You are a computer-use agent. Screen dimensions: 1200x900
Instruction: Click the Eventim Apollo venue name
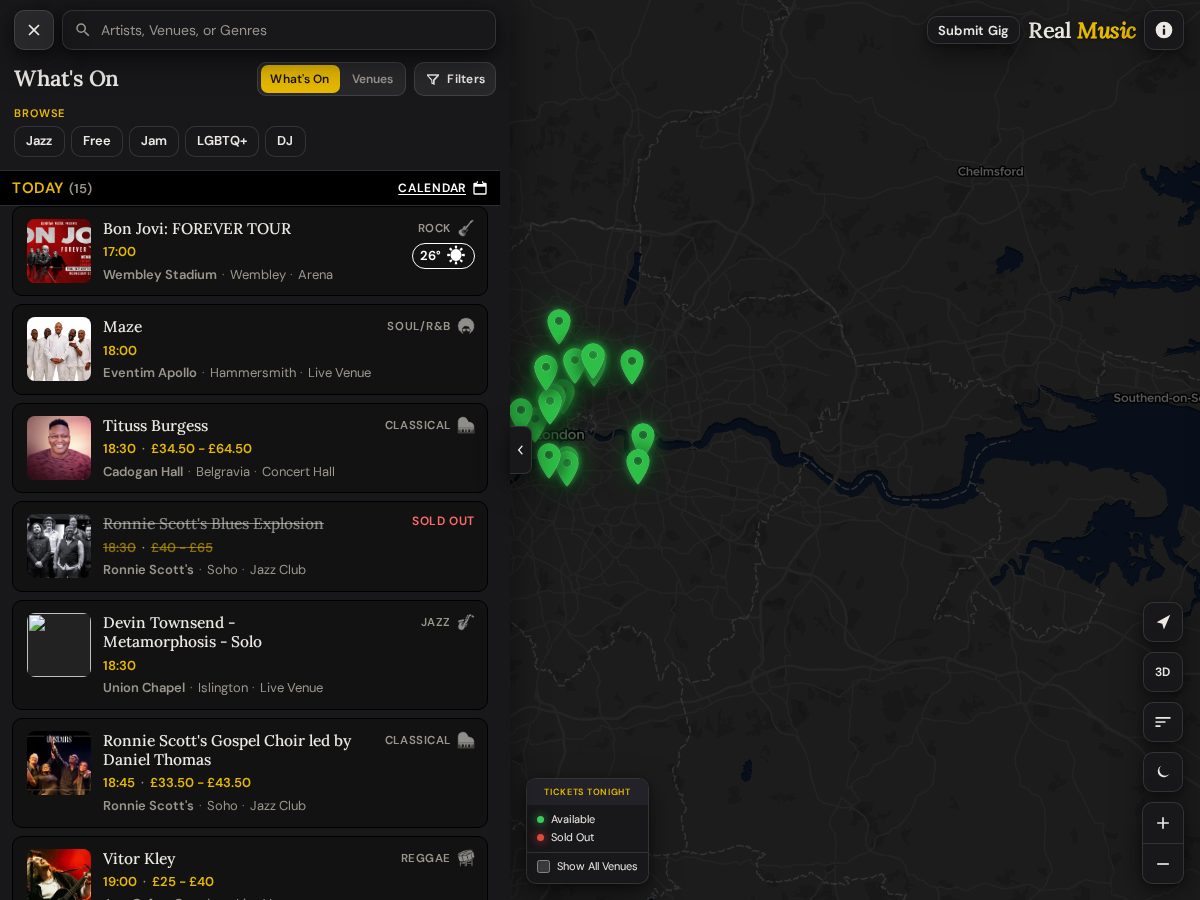[x=150, y=372]
